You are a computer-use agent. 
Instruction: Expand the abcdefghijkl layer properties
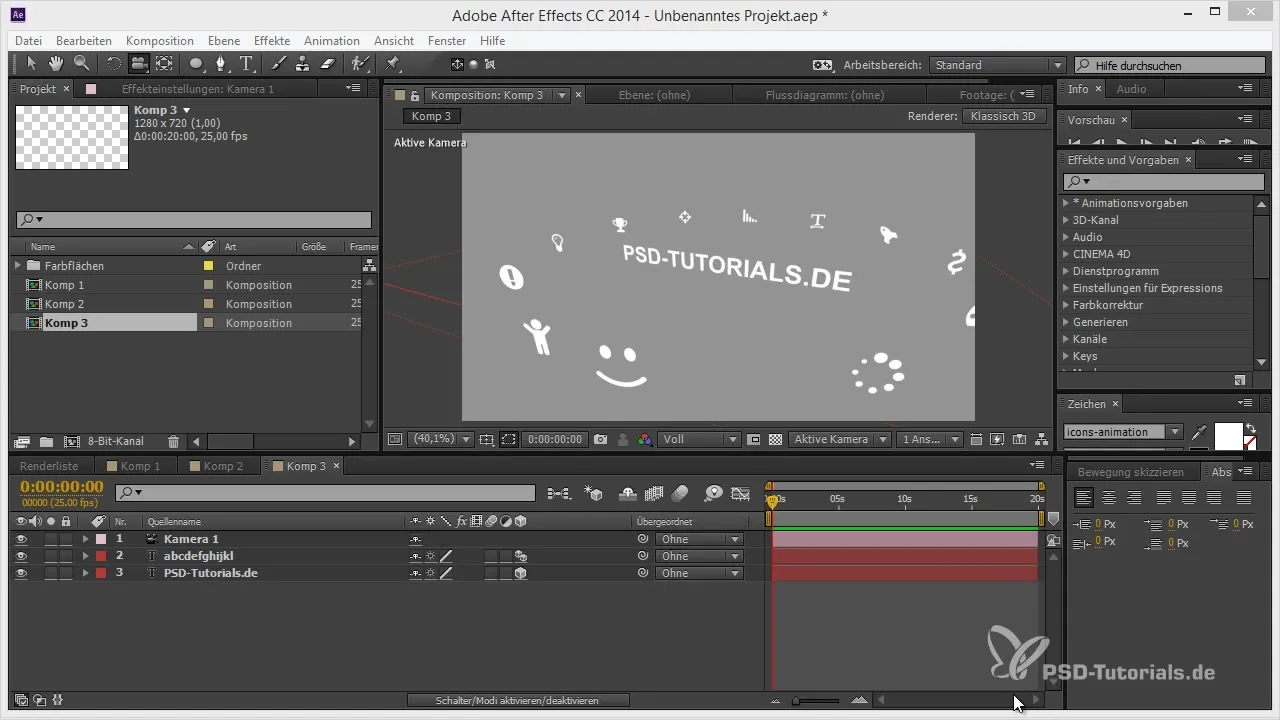(x=85, y=556)
